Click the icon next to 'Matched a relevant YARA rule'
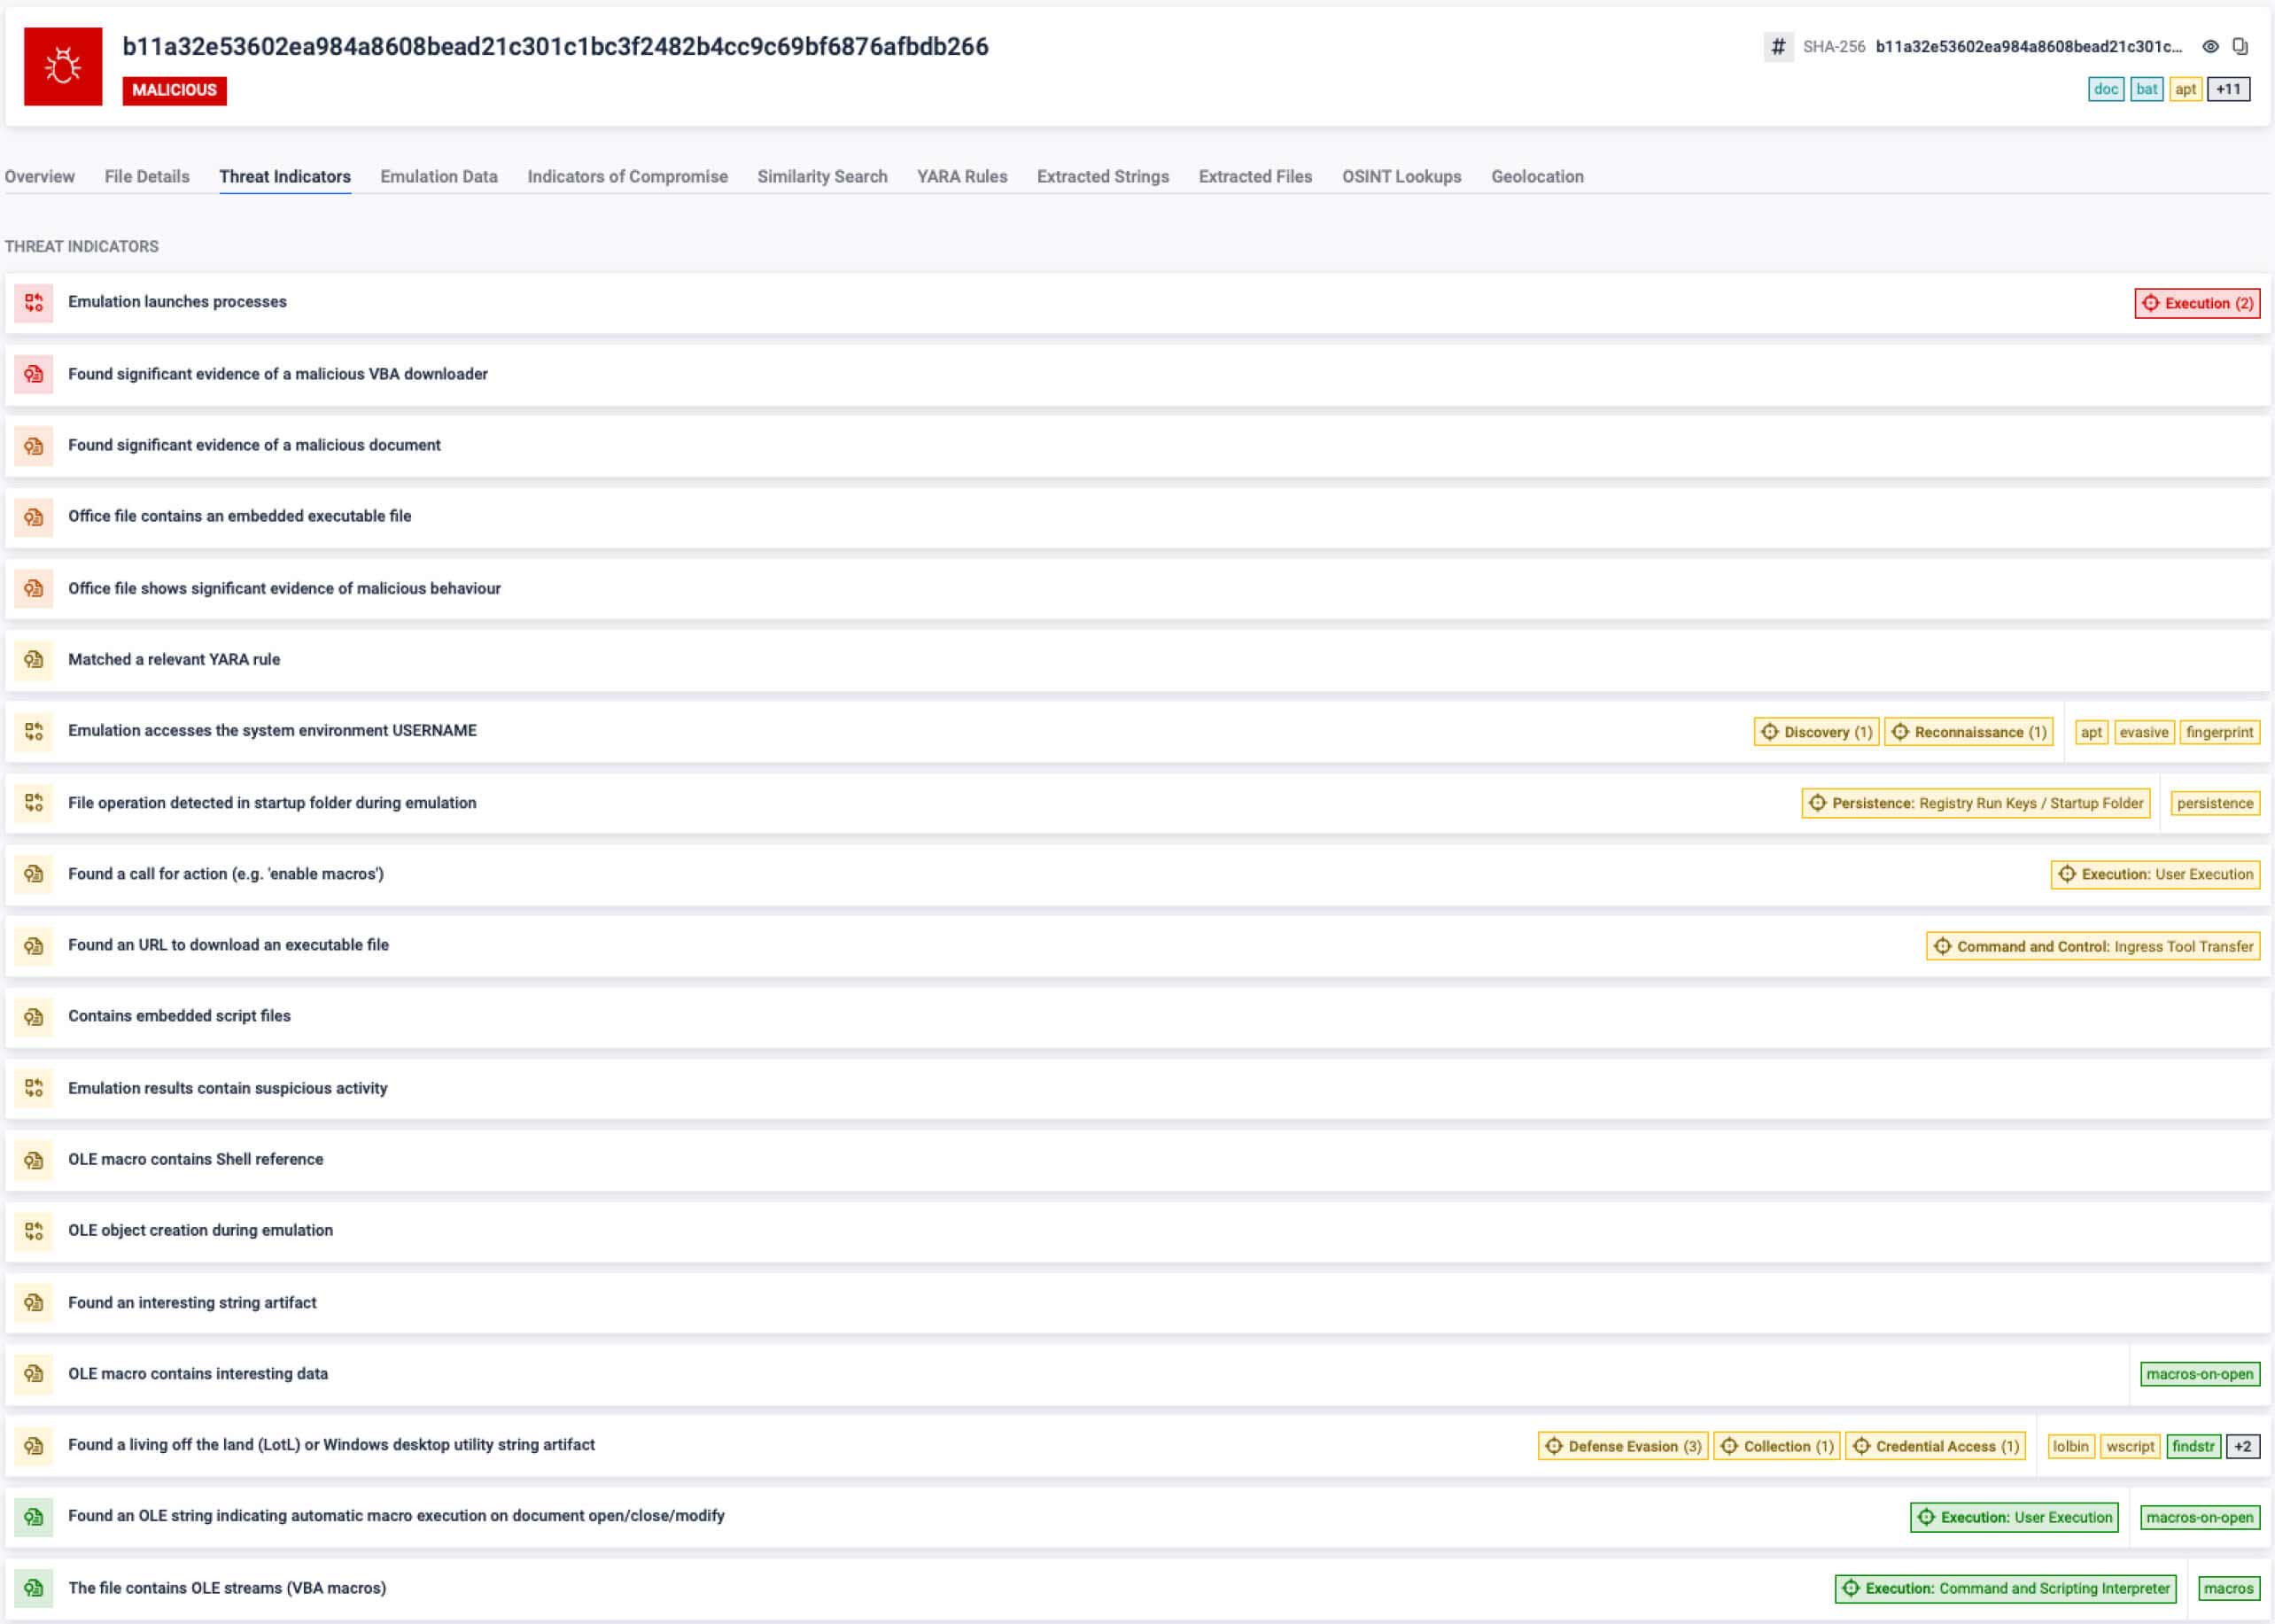Screen dimensions: 2275x1624 33,659
